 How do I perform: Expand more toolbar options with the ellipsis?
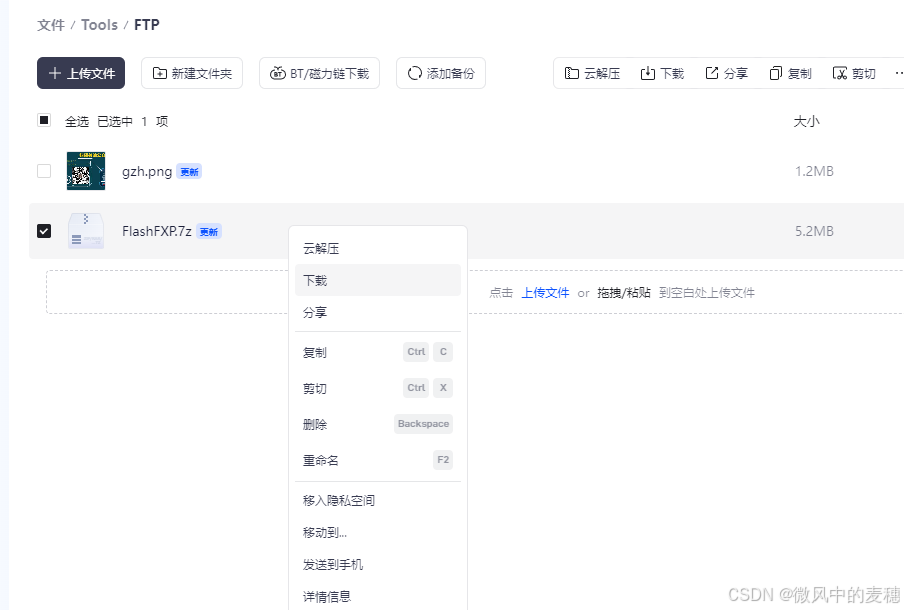pyautogui.click(x=898, y=72)
